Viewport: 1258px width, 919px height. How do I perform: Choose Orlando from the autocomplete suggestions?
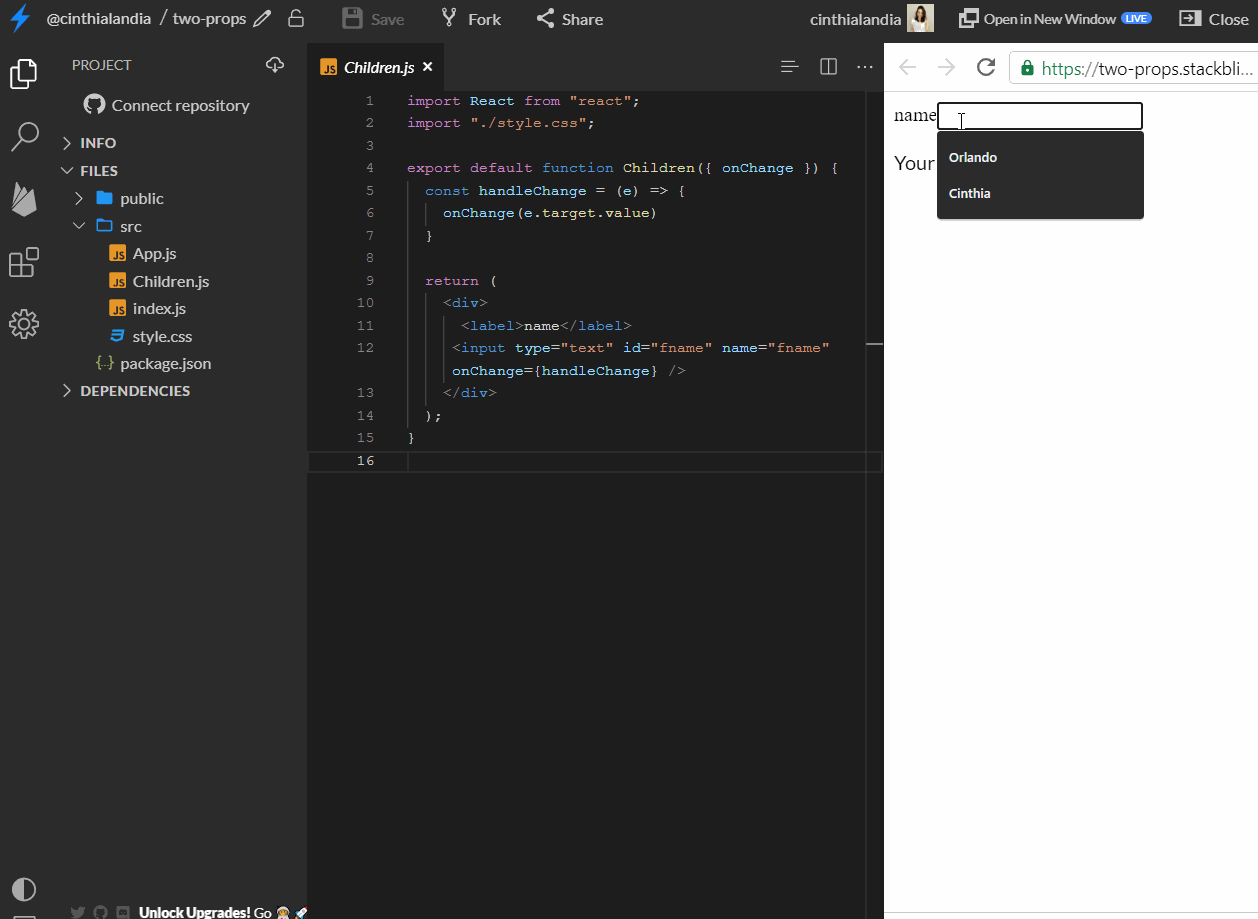tap(973, 158)
